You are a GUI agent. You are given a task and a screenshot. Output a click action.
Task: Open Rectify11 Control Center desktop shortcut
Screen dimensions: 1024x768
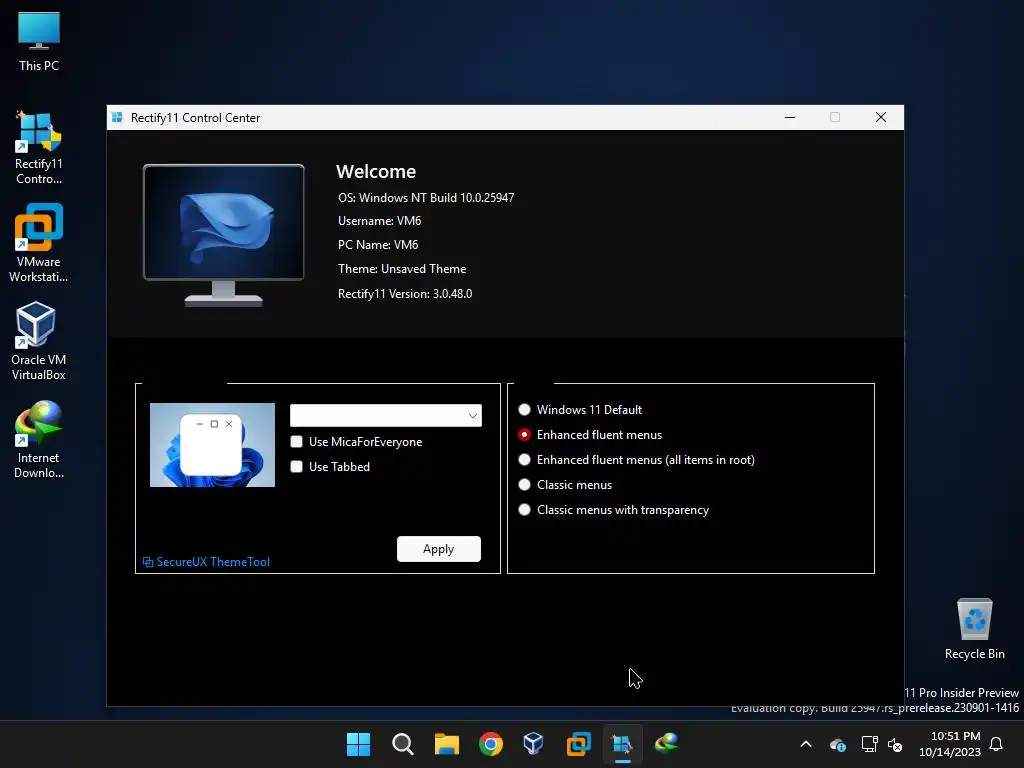[x=39, y=148]
